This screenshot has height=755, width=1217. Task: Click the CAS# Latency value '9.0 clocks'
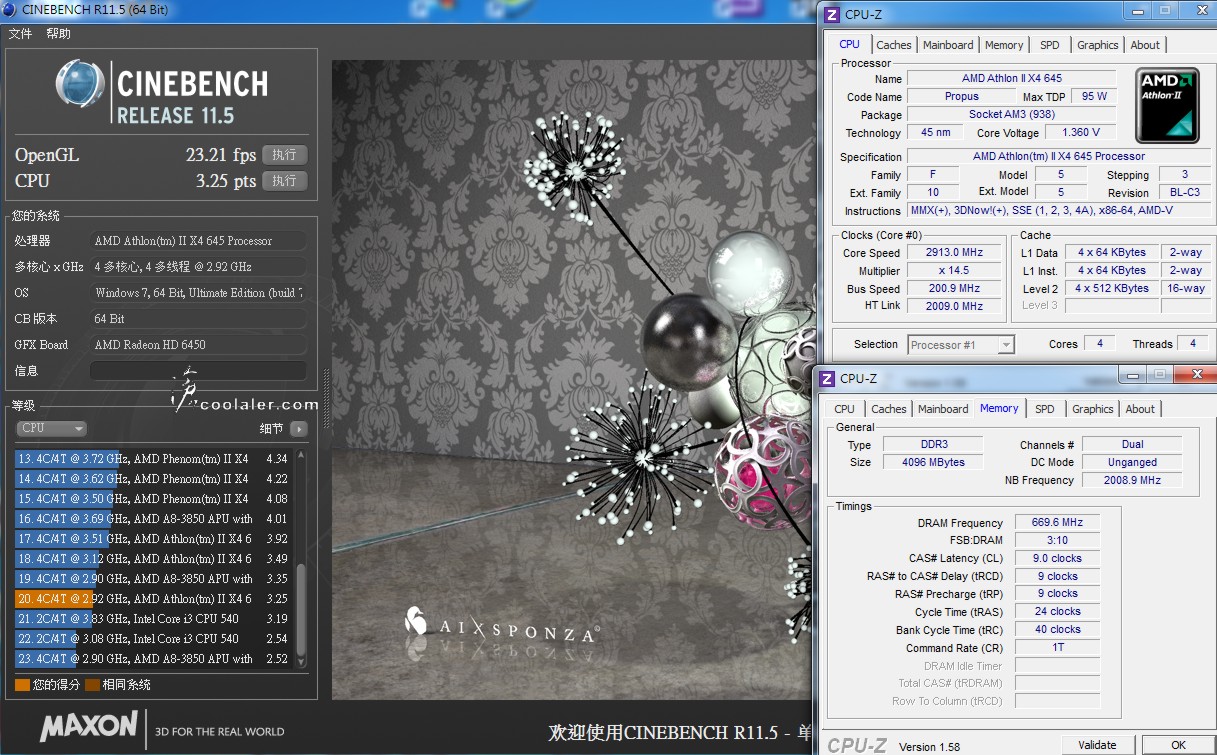pyautogui.click(x=1057, y=559)
